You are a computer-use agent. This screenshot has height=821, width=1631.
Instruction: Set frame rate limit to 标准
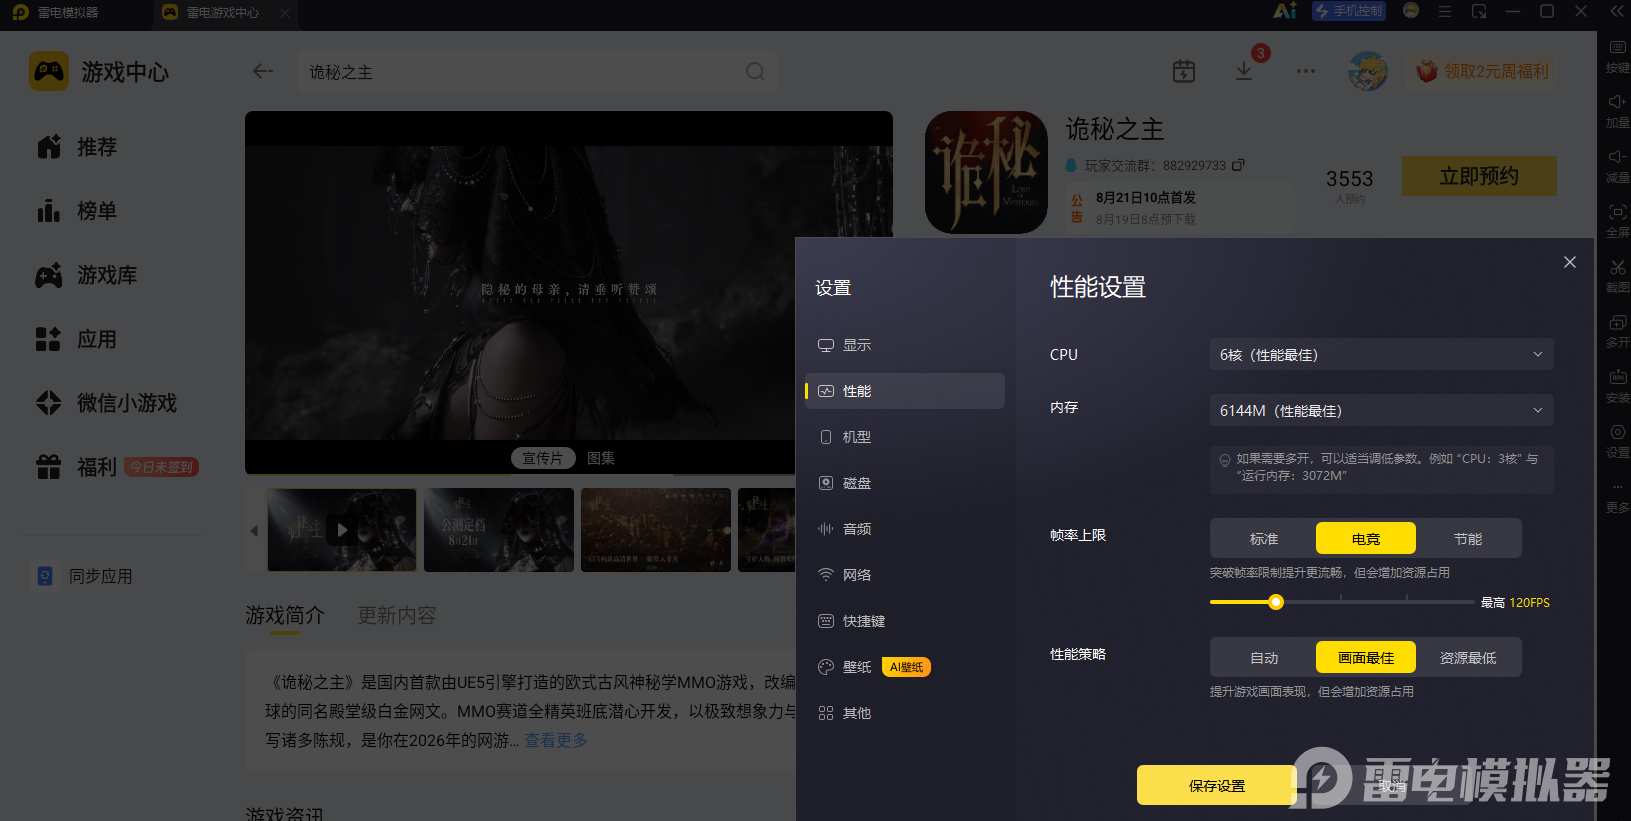[x=1264, y=539]
